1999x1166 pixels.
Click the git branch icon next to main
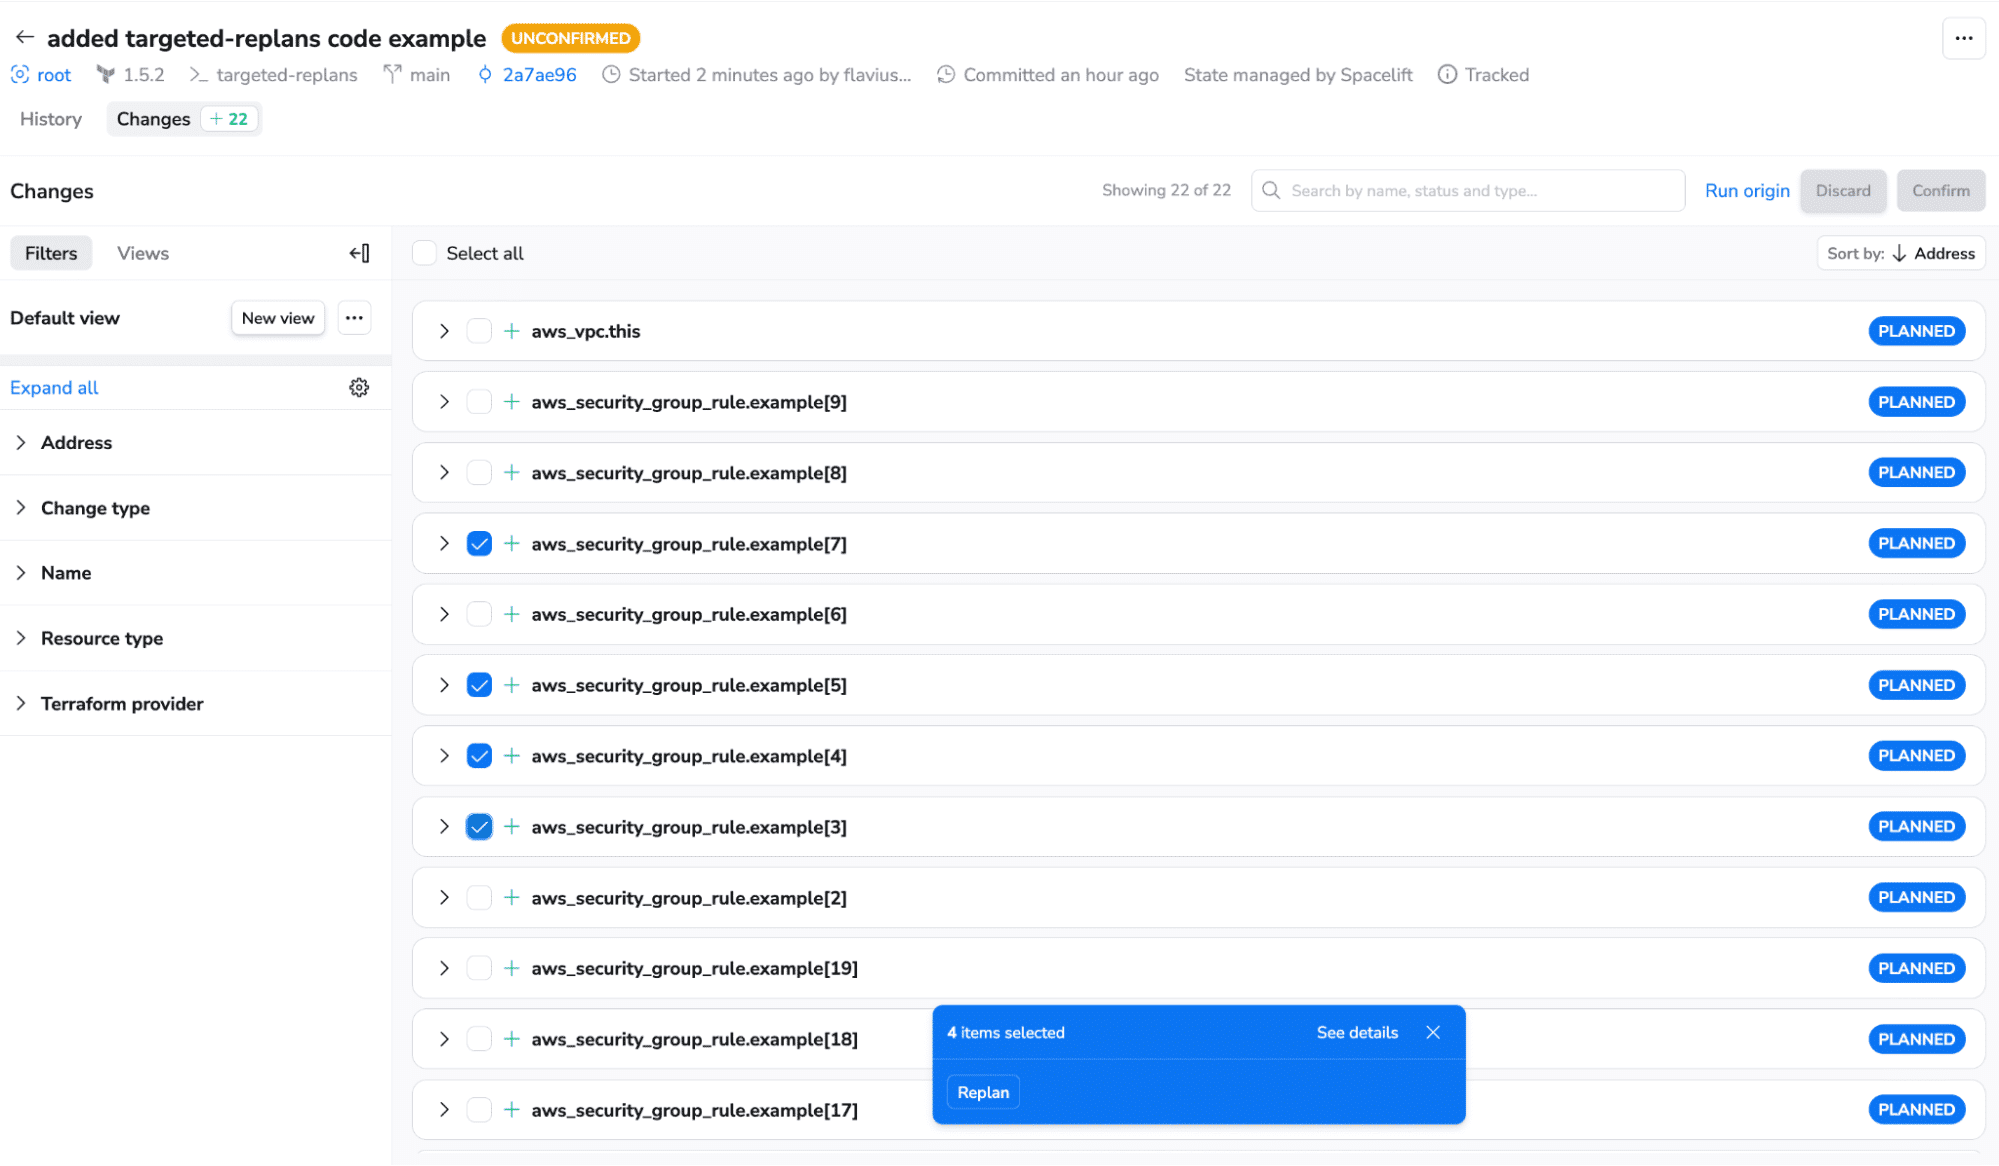coord(390,75)
